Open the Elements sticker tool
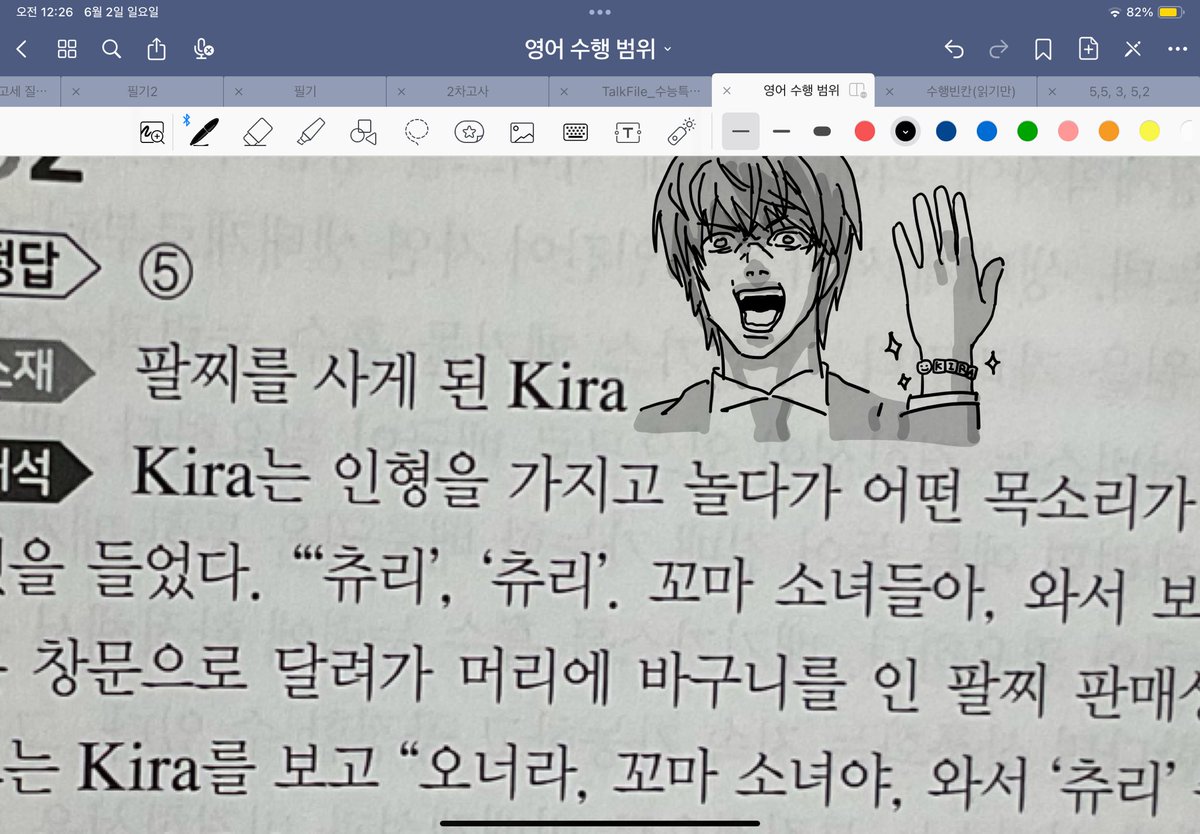Image resolution: width=1200 pixels, height=834 pixels. coord(469,132)
